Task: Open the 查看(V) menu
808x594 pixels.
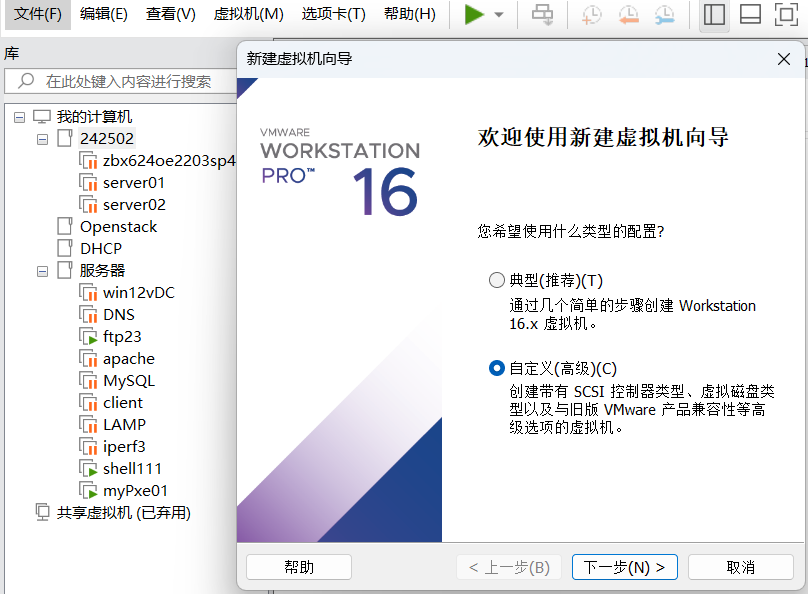Action: [x=171, y=14]
